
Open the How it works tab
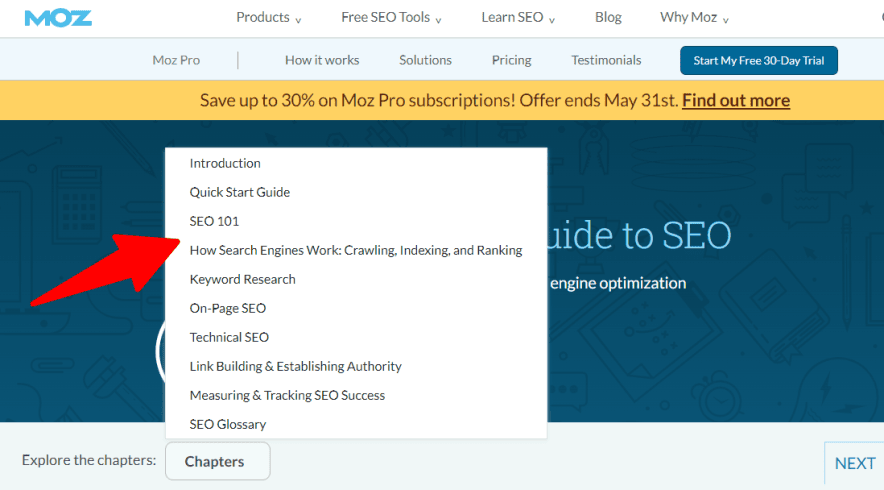322,60
